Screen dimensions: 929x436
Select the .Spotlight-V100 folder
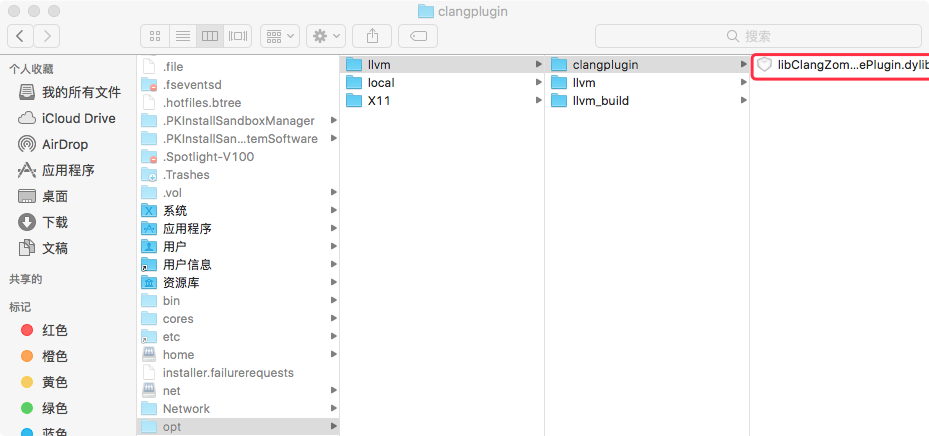click(238, 156)
